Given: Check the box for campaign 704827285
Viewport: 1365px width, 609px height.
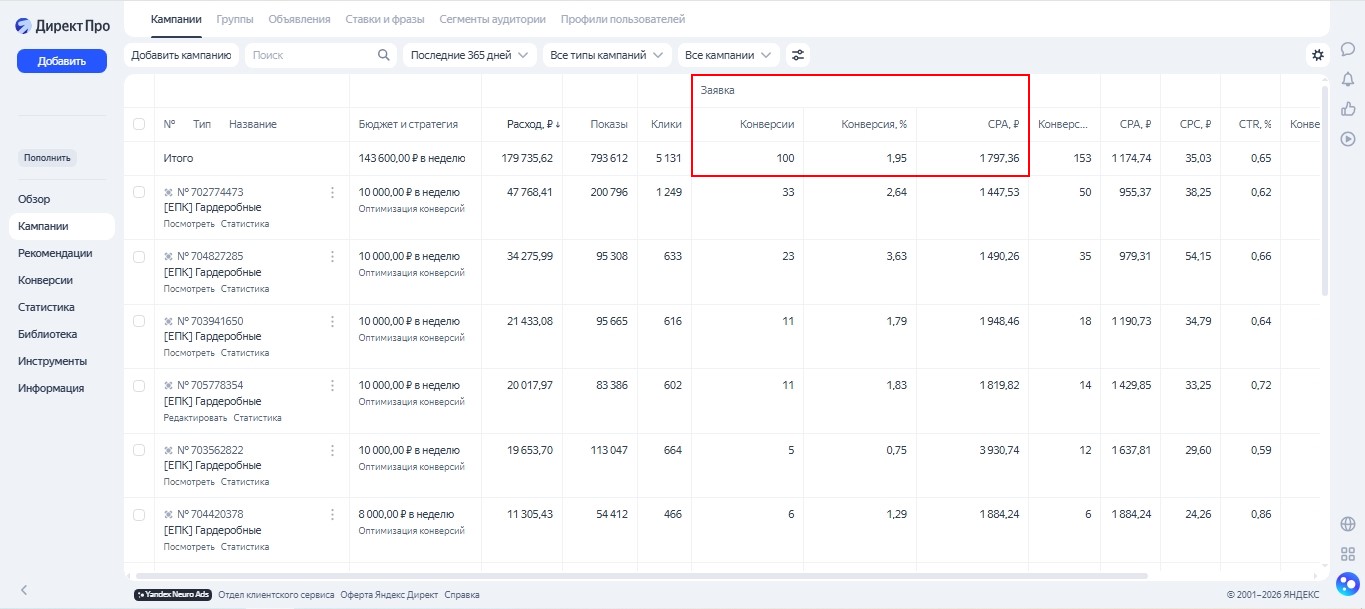Looking at the screenshot, I should coord(139,257).
